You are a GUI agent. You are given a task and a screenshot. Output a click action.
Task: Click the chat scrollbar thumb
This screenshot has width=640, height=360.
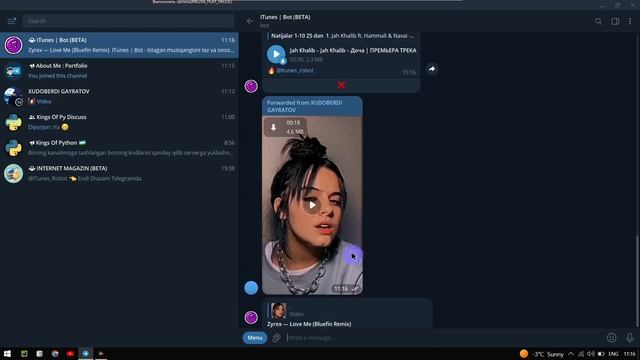coord(638,282)
